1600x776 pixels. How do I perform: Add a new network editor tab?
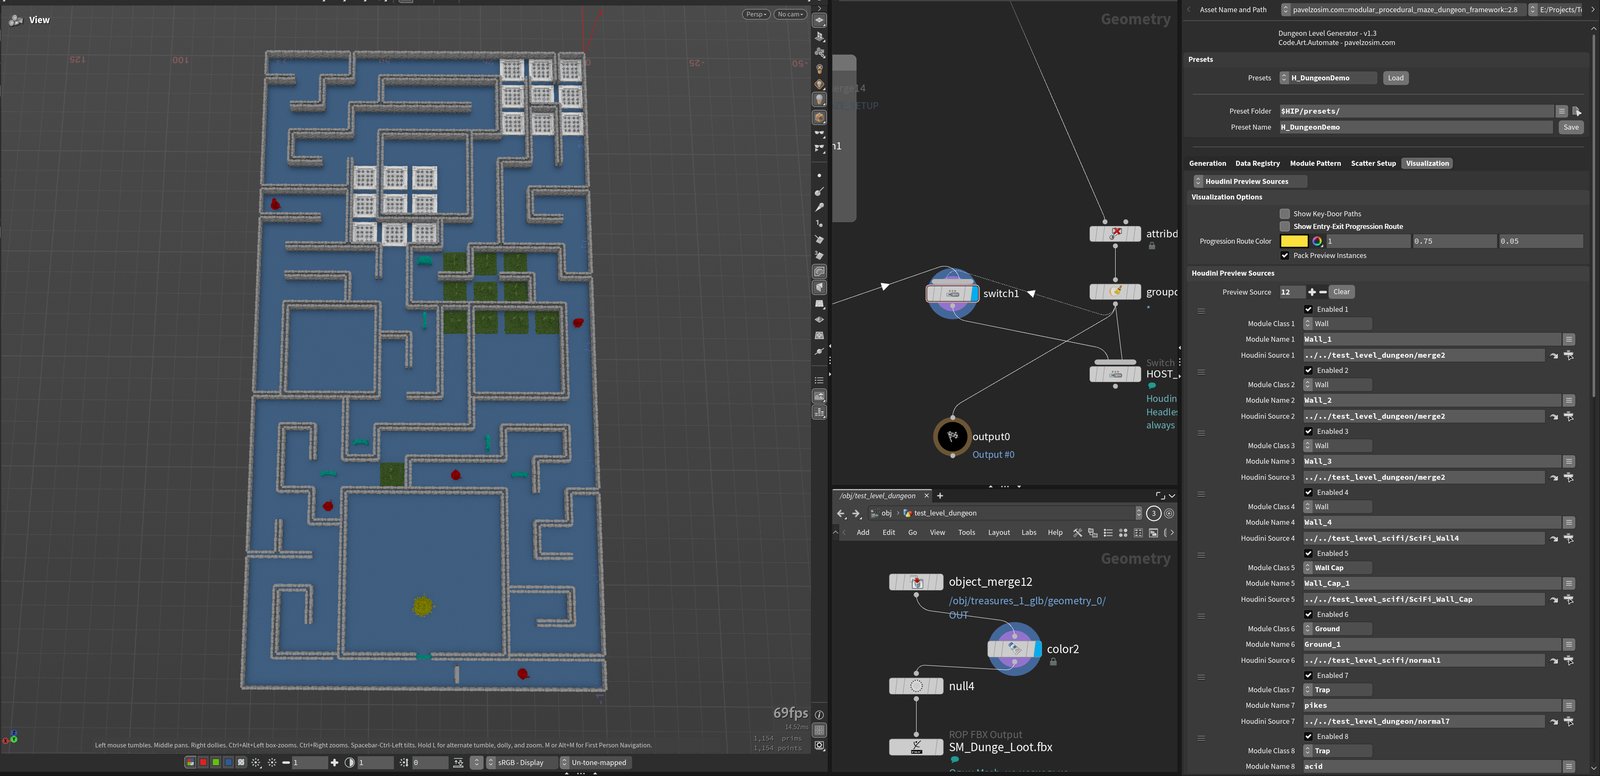940,495
